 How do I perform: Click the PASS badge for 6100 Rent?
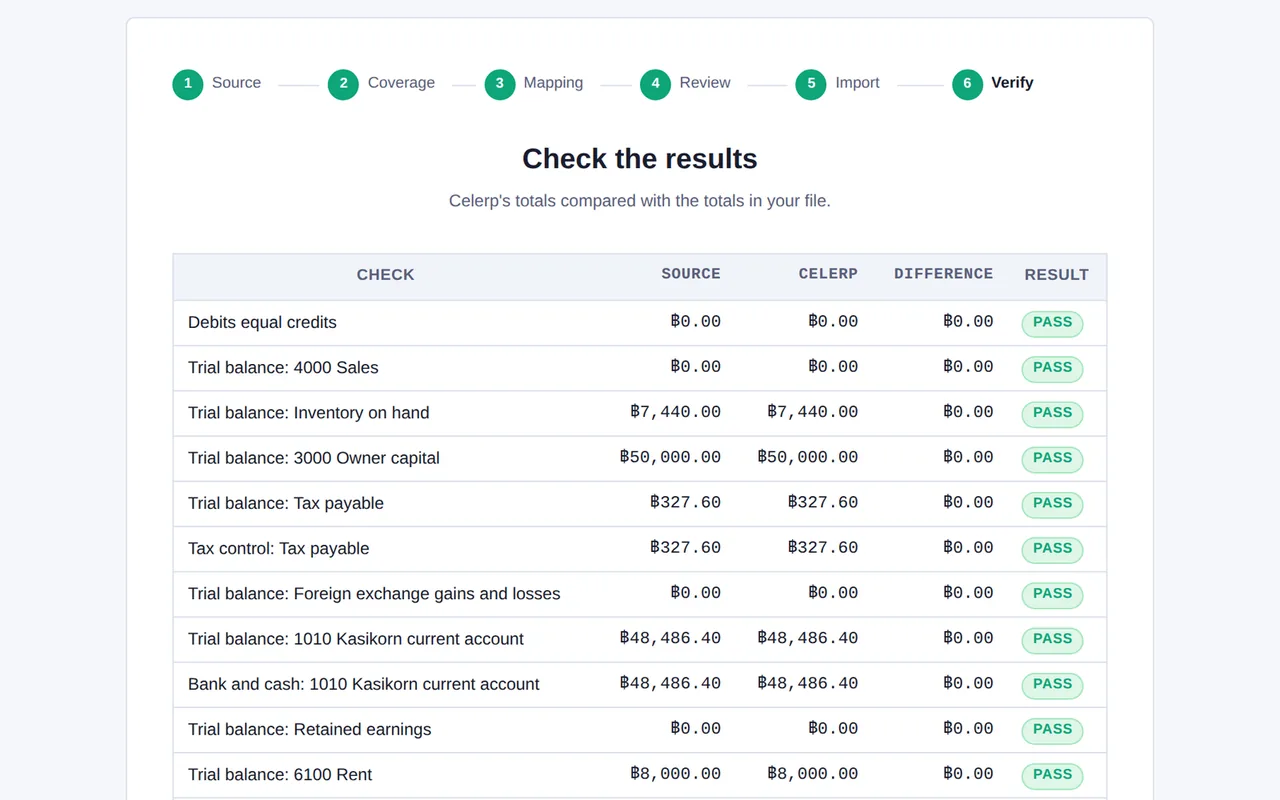pyautogui.click(x=1052, y=775)
